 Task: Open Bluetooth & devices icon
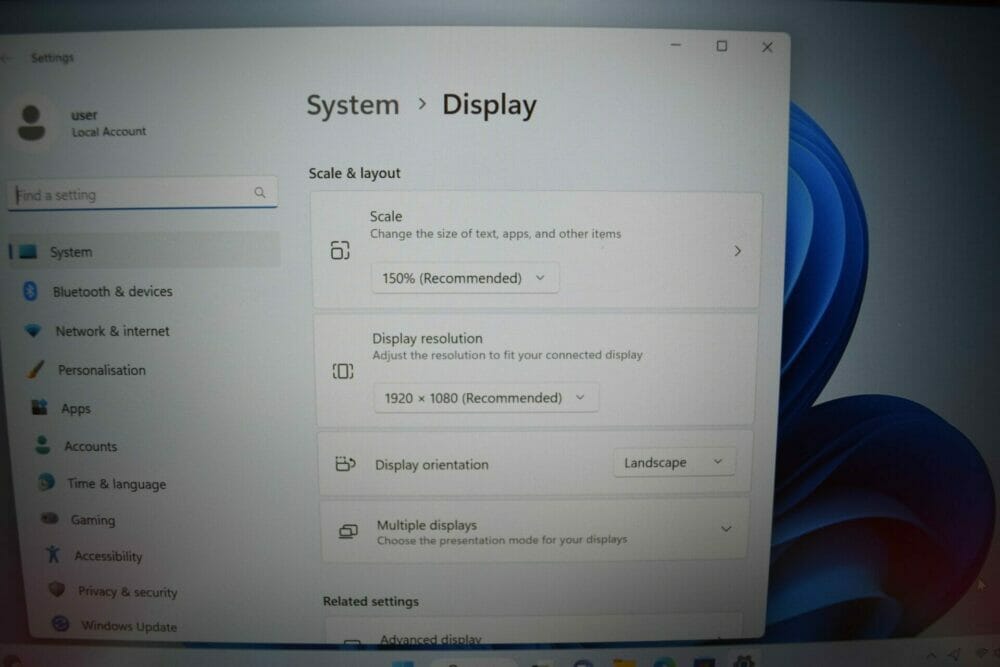[31, 291]
